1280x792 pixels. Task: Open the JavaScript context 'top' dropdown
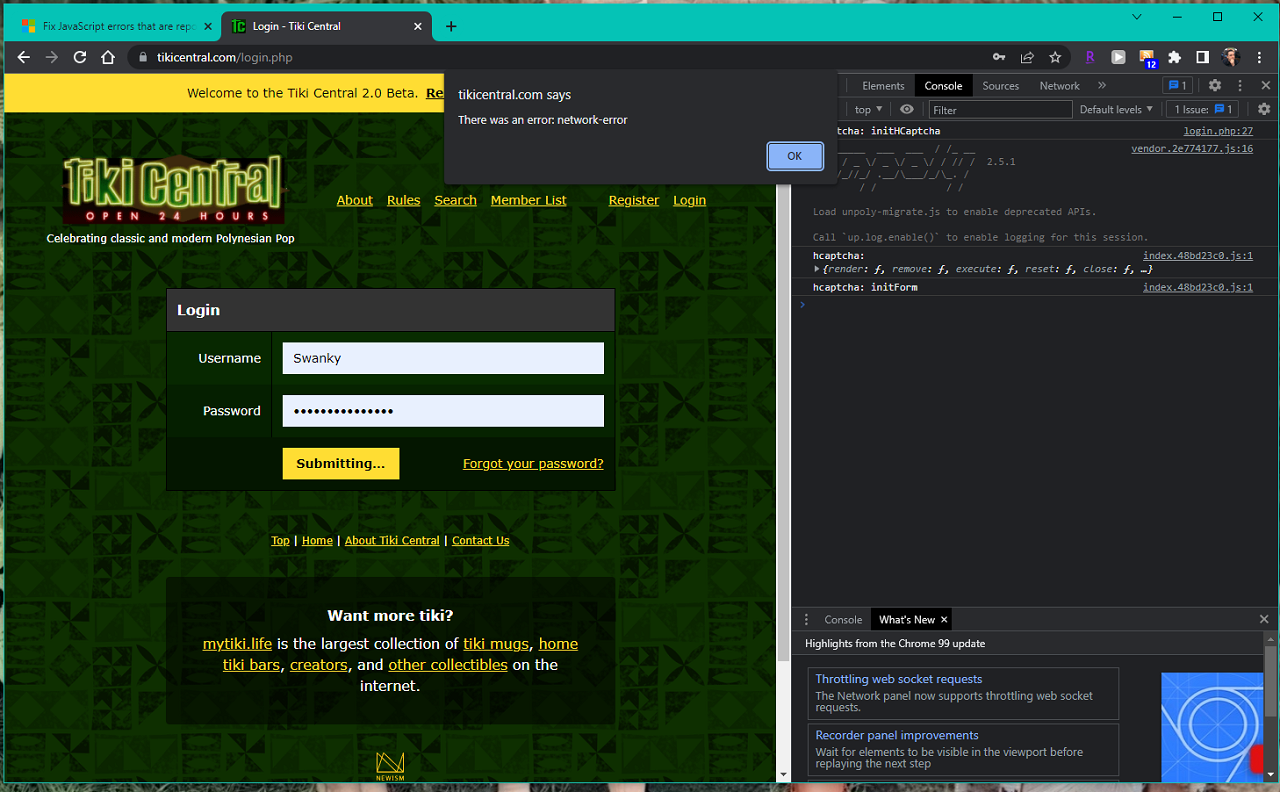pos(868,109)
